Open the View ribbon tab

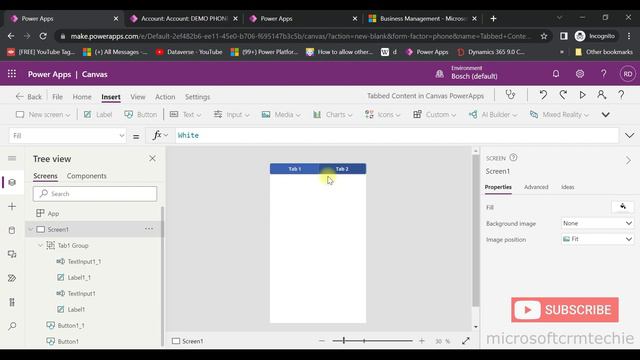coord(138,97)
